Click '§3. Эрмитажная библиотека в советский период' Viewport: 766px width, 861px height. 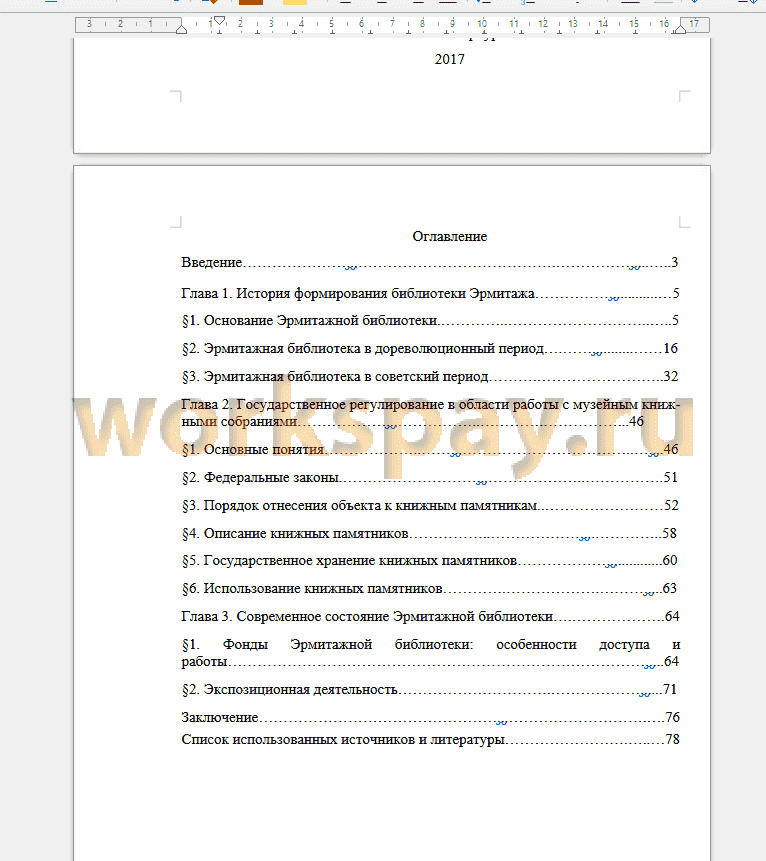pos(430,376)
